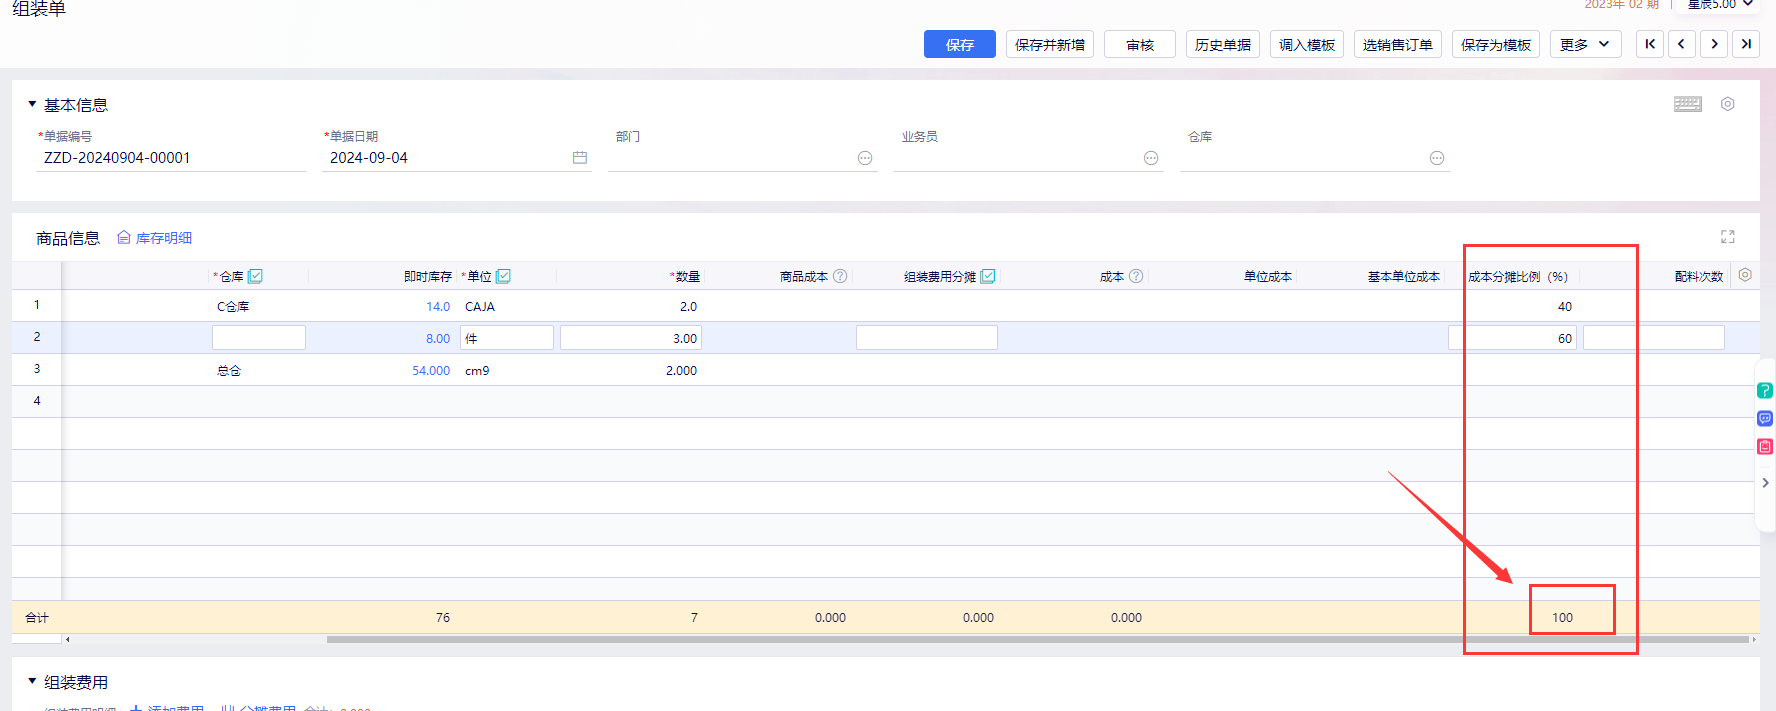Click blue chat icon on sidebar
This screenshot has width=1776, height=711.
pyautogui.click(x=1765, y=419)
